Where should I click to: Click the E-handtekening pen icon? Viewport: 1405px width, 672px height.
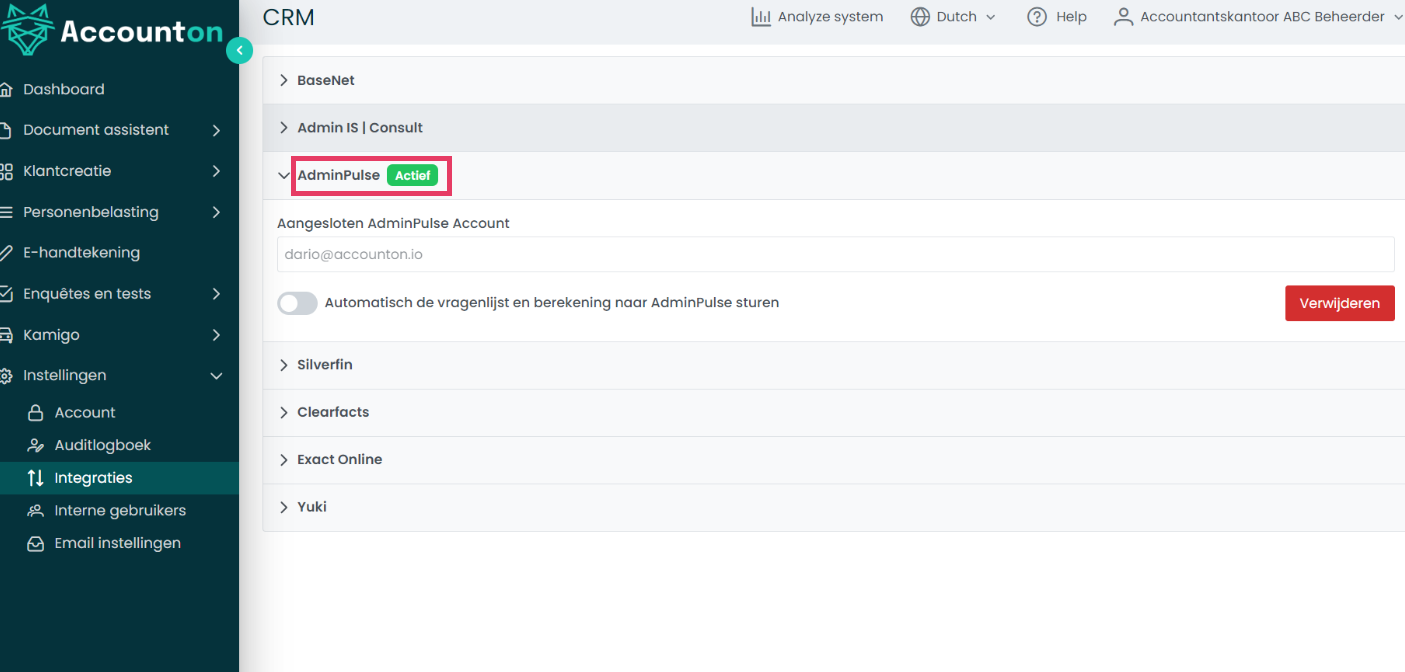pos(6,253)
